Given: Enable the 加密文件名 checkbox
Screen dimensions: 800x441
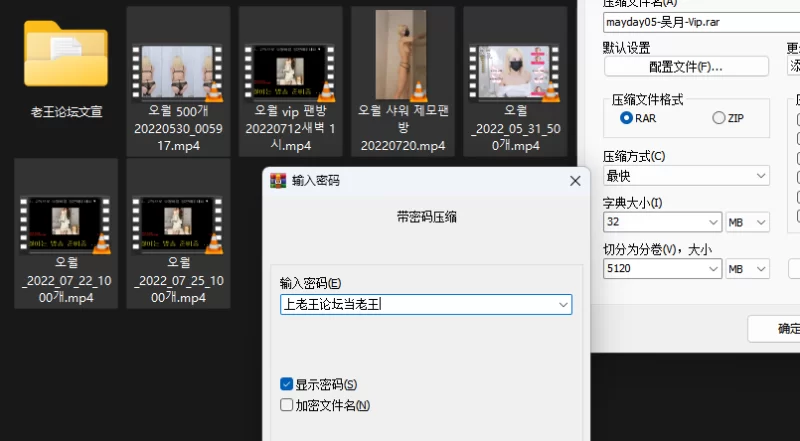Looking at the screenshot, I should [286, 405].
